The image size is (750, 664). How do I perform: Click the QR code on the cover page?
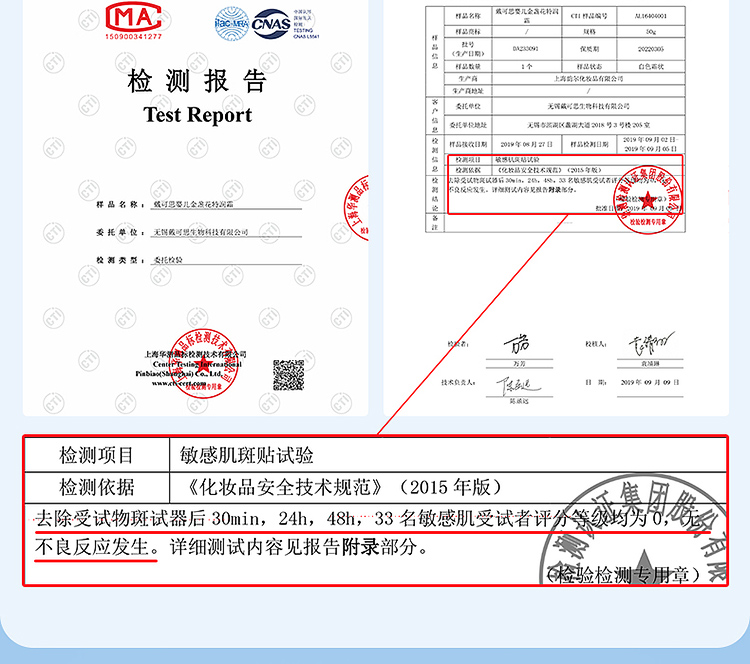click(x=288, y=375)
